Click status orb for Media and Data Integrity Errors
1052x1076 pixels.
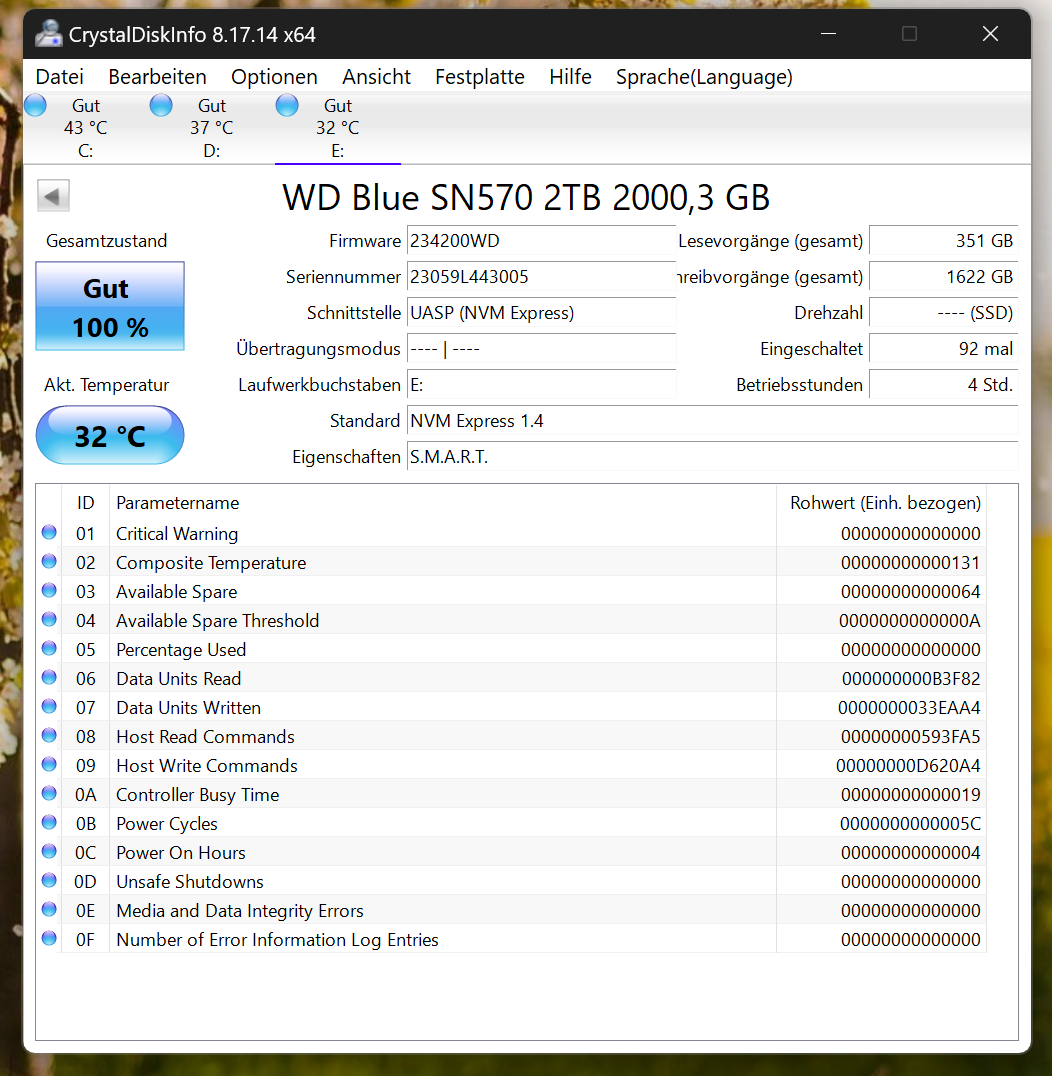(x=49, y=909)
